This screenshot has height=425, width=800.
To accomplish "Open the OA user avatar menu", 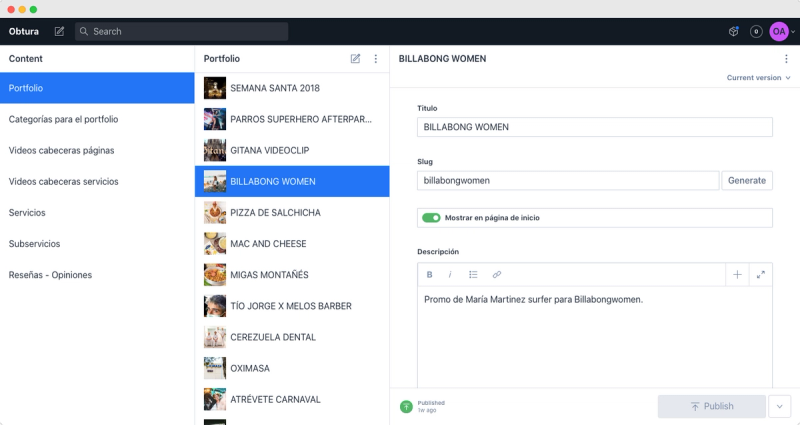I will [x=779, y=32].
